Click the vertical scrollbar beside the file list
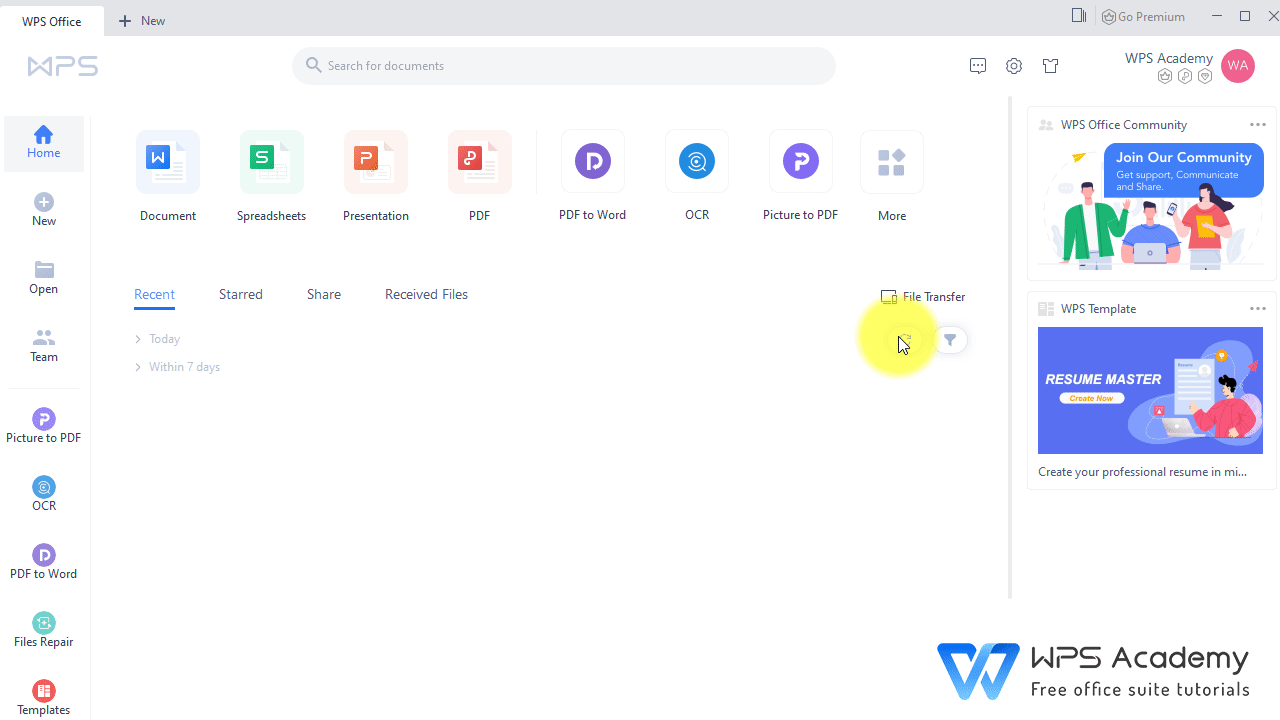 pyautogui.click(x=1009, y=348)
